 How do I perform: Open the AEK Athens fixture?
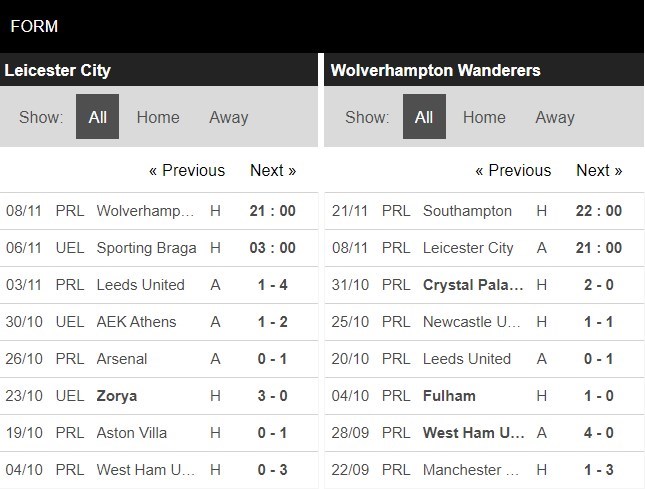136,322
